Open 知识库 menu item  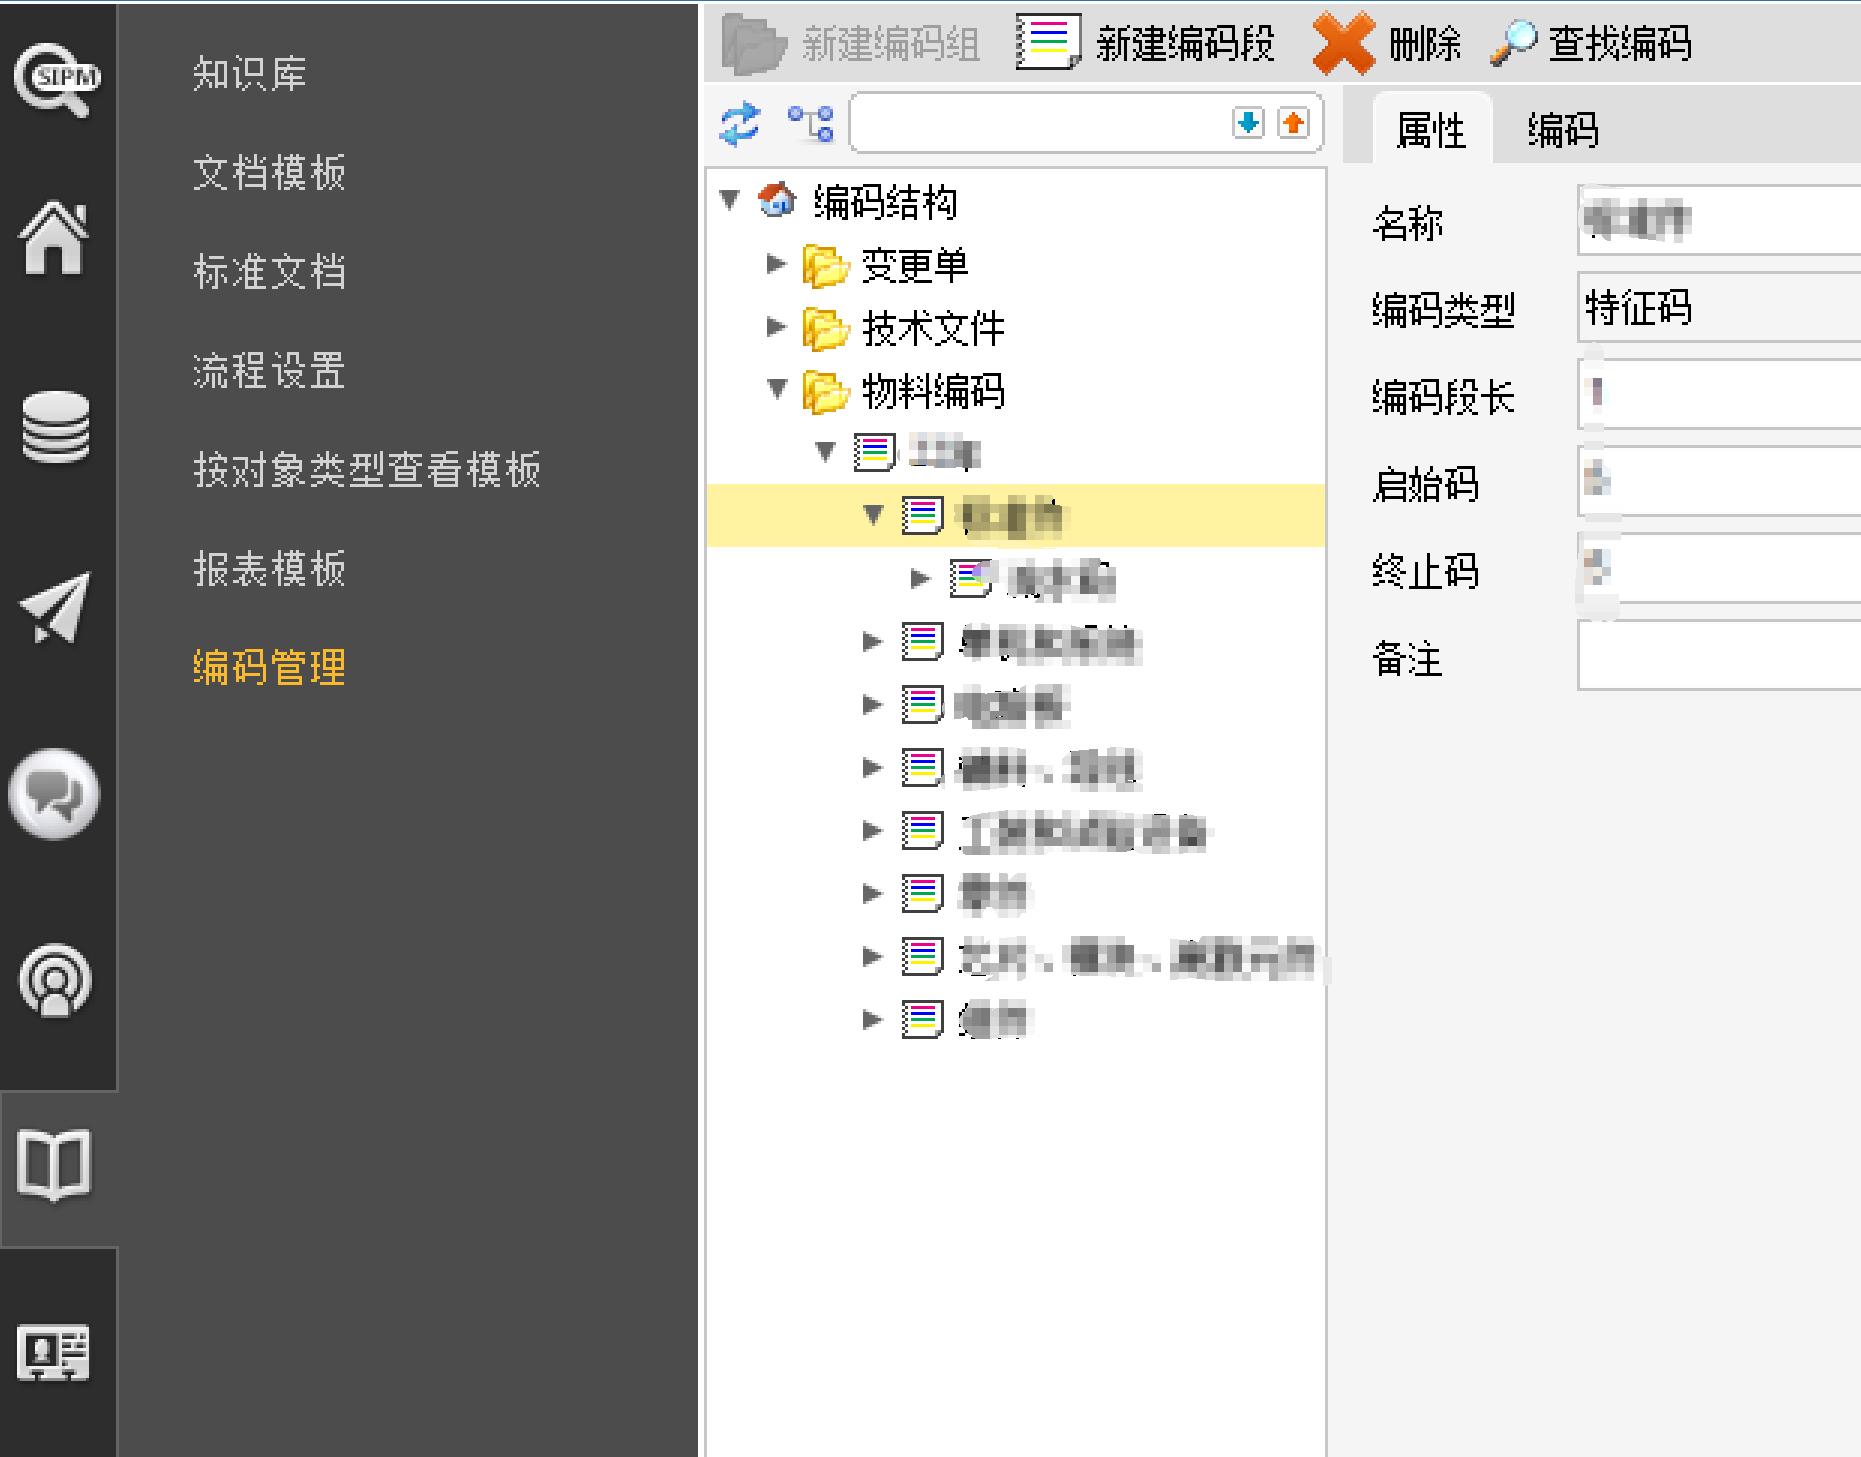tap(250, 74)
